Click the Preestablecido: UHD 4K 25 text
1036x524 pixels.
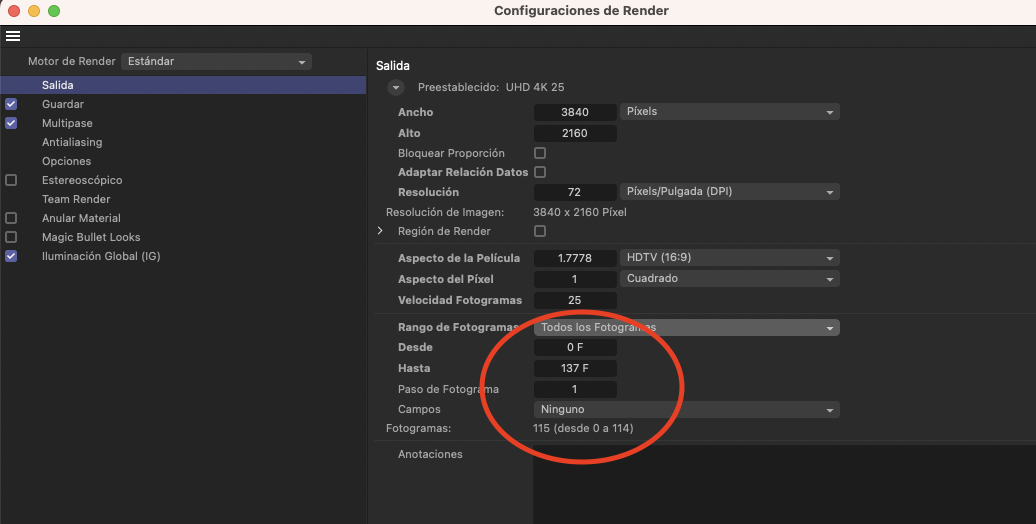point(491,87)
